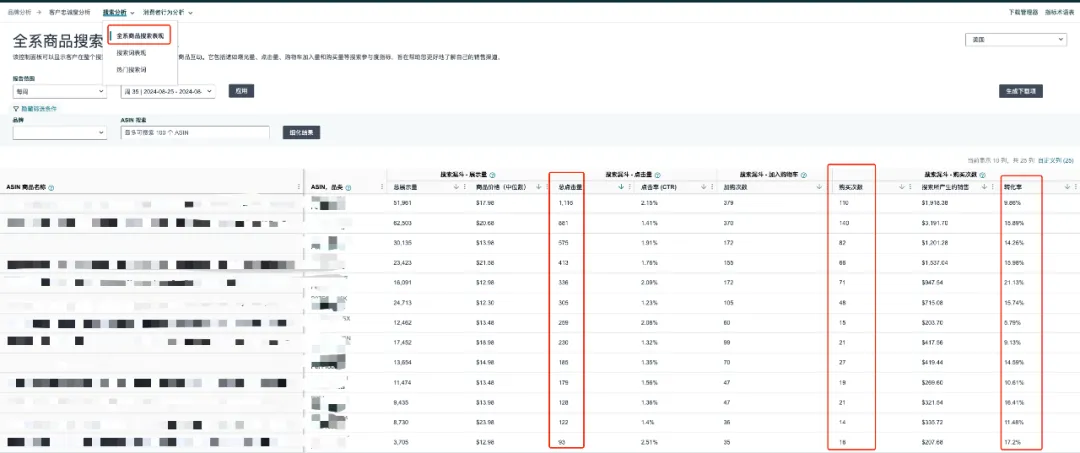Focus the ASIN search input field

194,132
